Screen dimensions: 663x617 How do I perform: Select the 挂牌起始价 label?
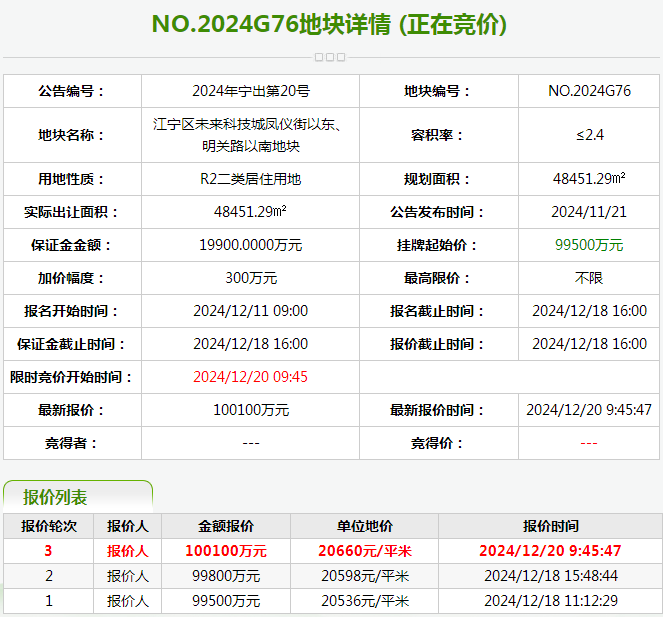(x=437, y=245)
